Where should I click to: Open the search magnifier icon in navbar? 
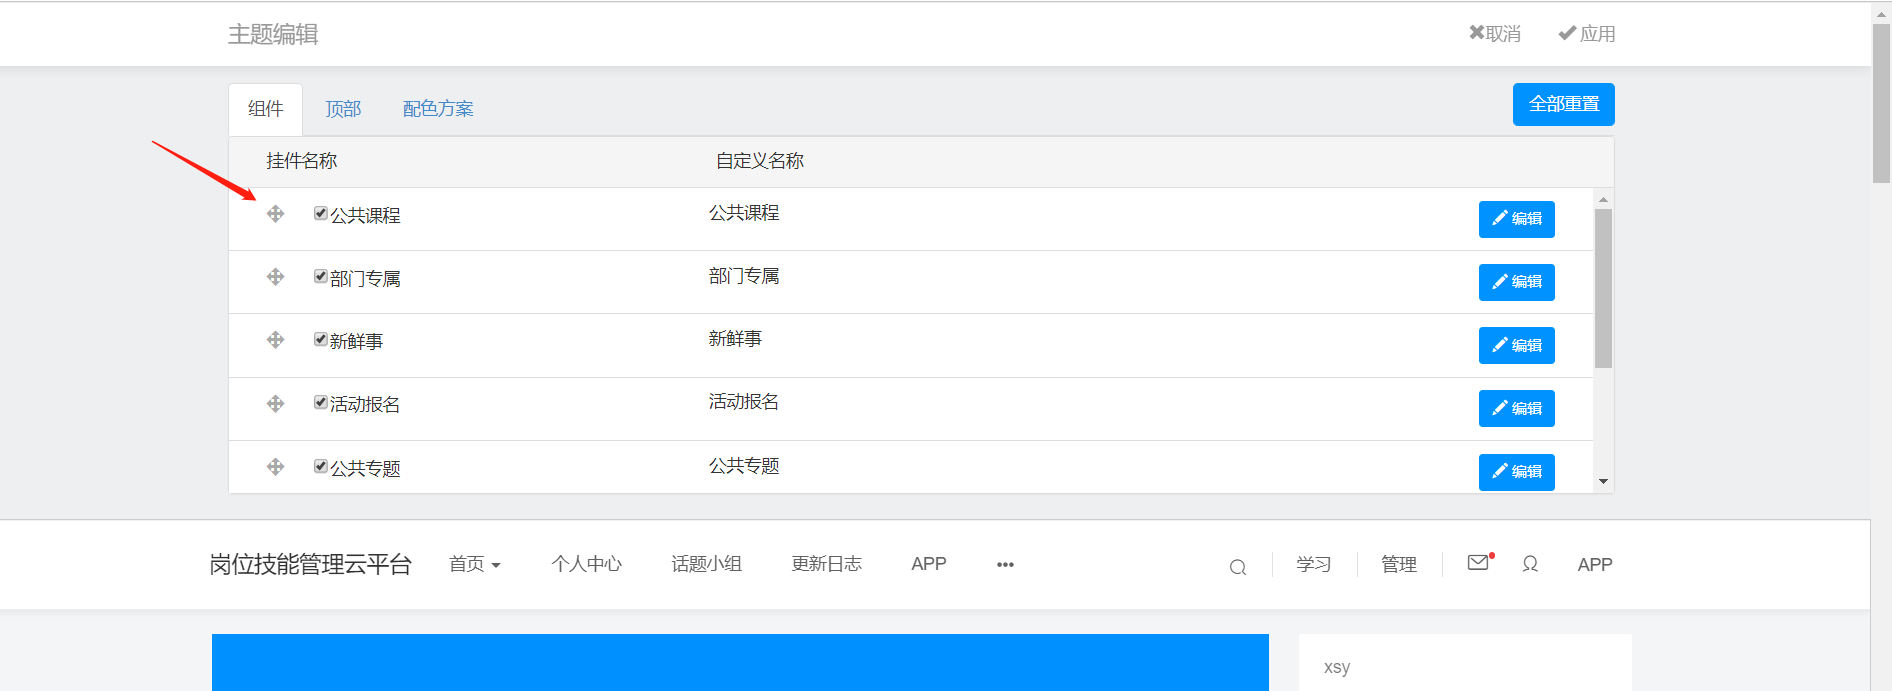pyautogui.click(x=1238, y=567)
